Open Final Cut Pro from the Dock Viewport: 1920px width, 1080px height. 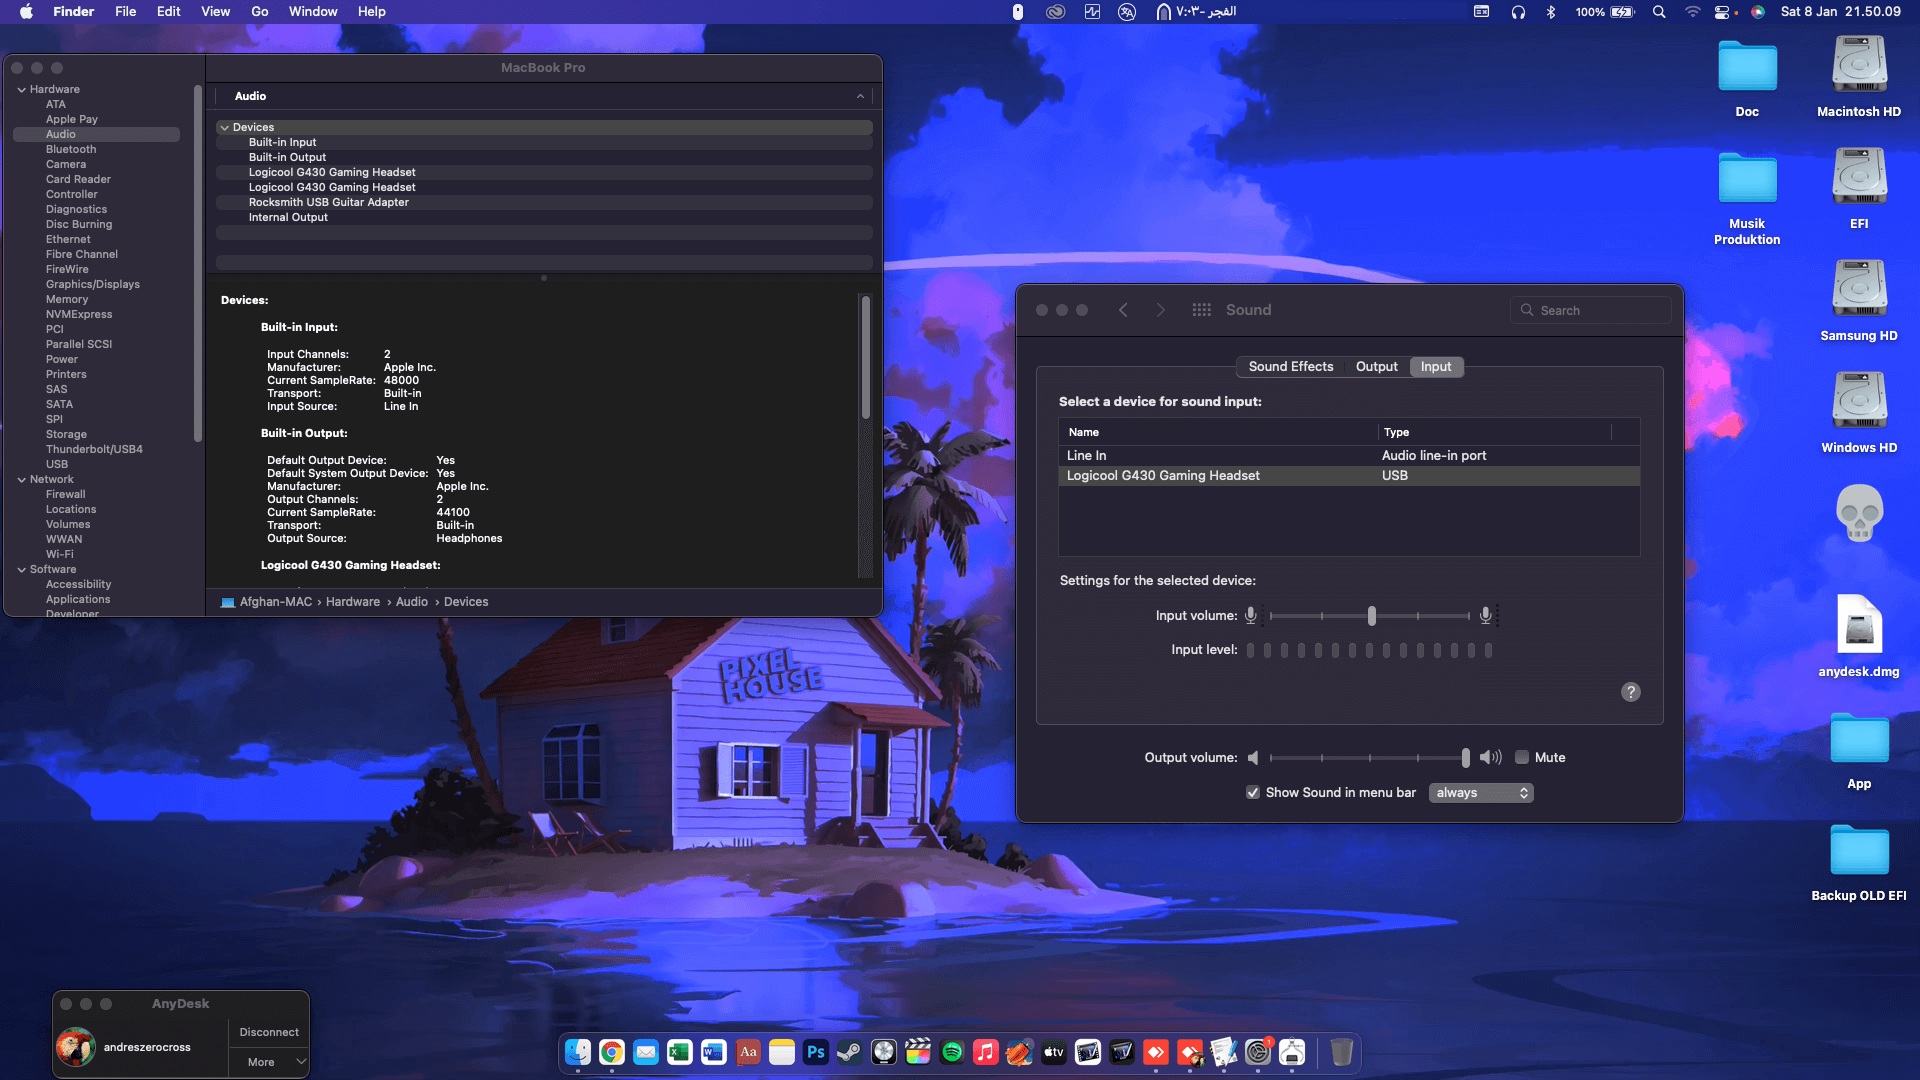[x=917, y=1052]
